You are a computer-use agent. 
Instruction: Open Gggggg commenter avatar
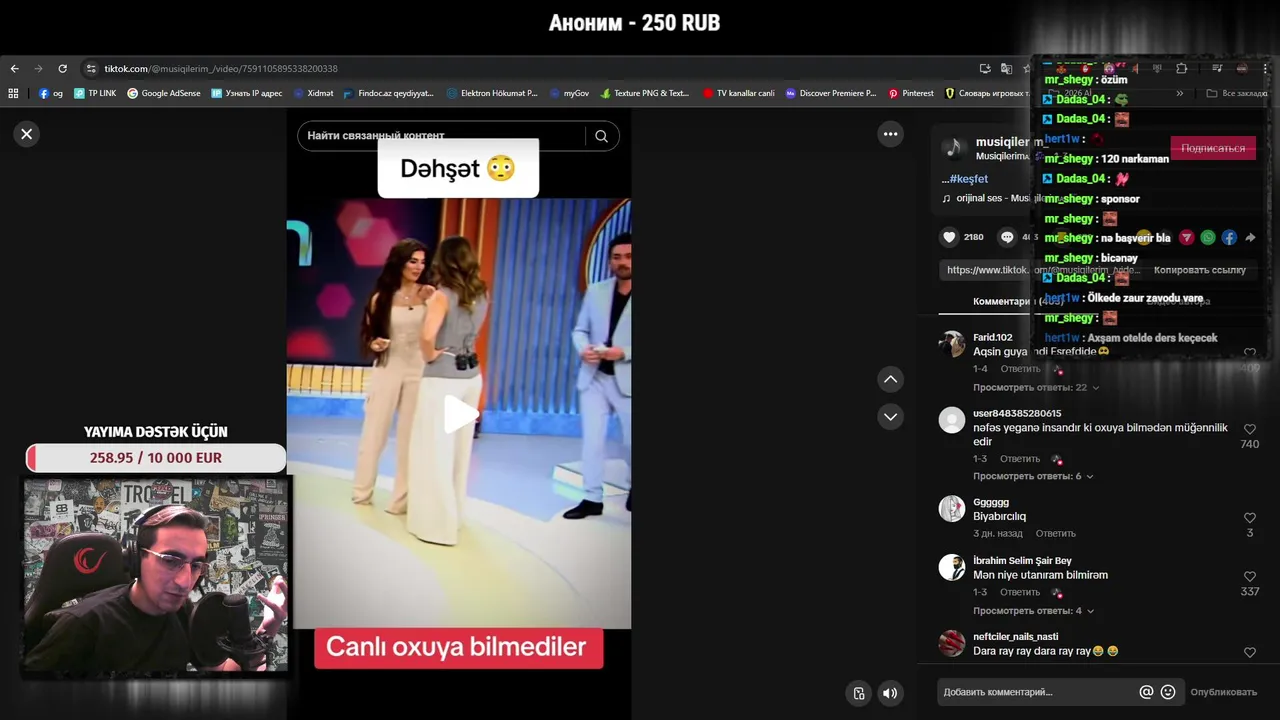pos(952,509)
